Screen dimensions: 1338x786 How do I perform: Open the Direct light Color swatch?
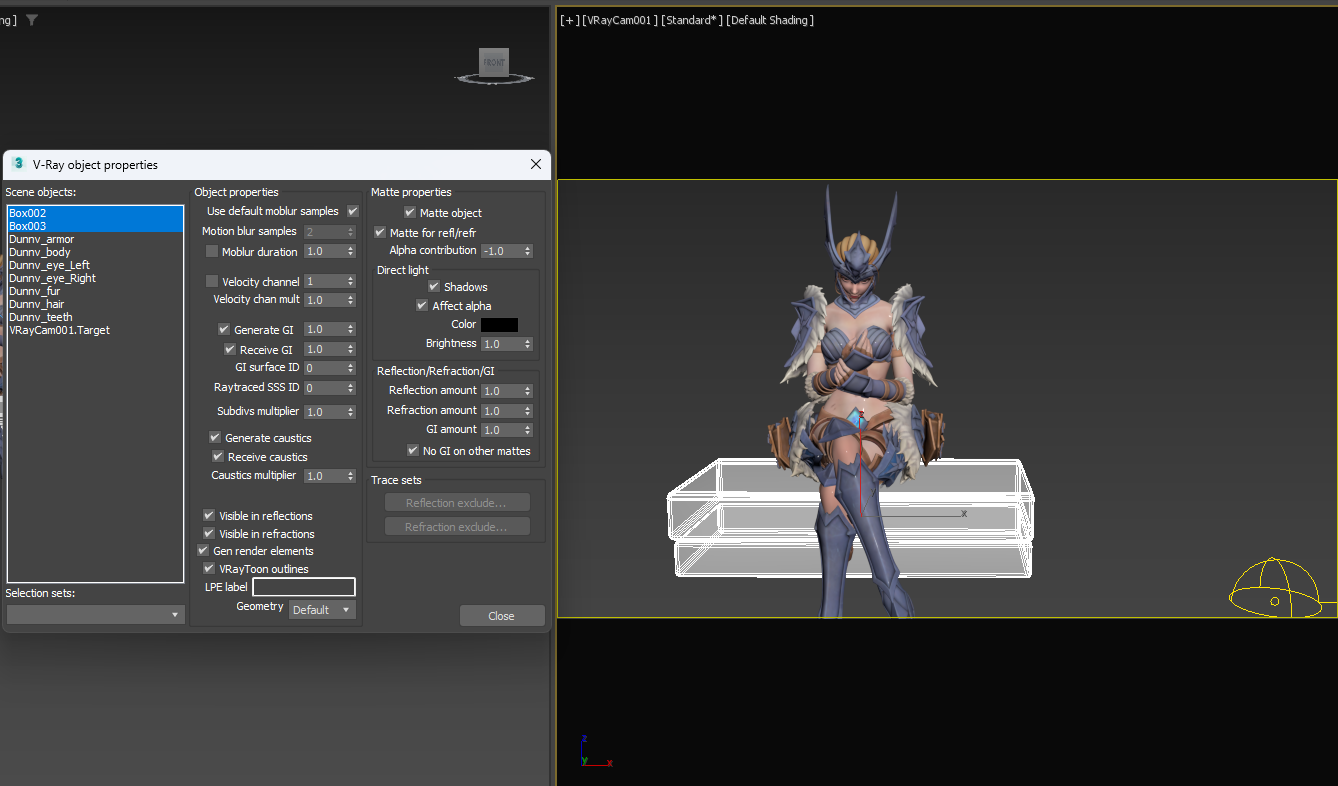(x=499, y=325)
